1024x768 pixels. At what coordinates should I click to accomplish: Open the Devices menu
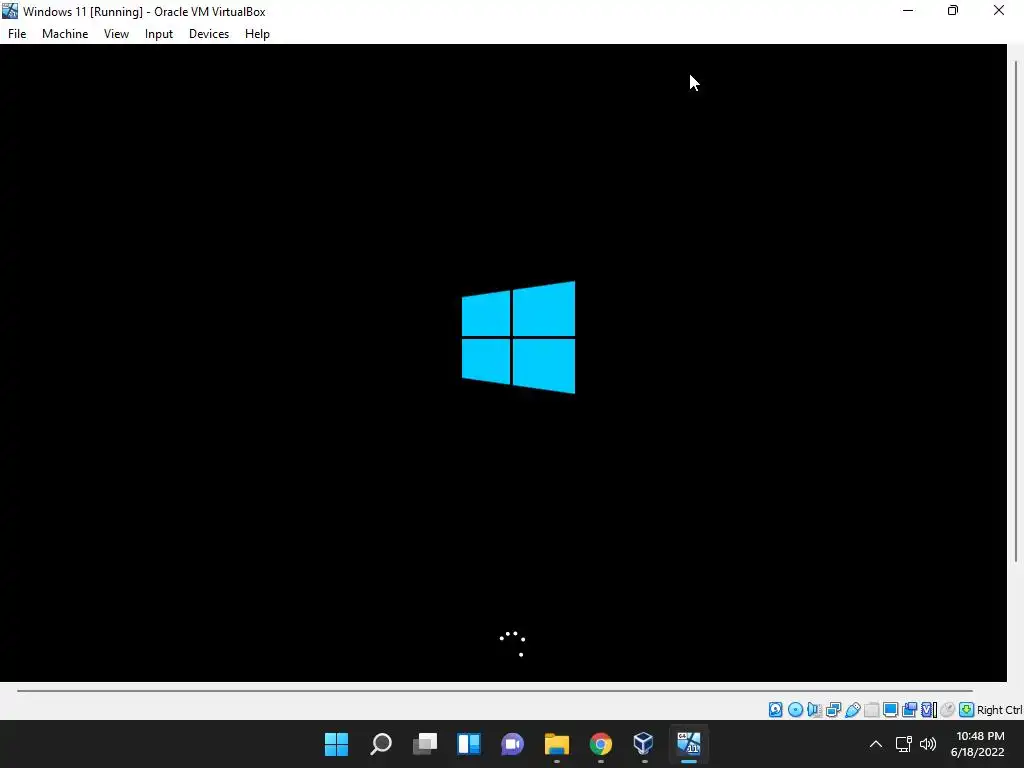click(x=209, y=34)
